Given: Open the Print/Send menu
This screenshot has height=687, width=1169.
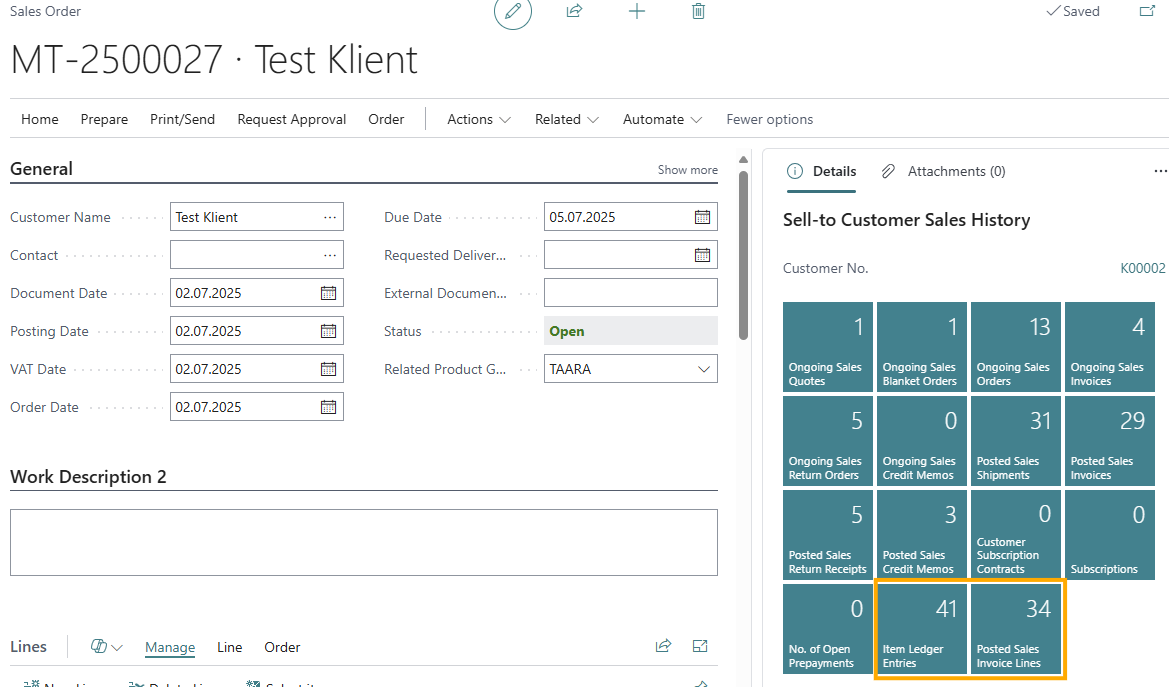Looking at the screenshot, I should pos(182,119).
